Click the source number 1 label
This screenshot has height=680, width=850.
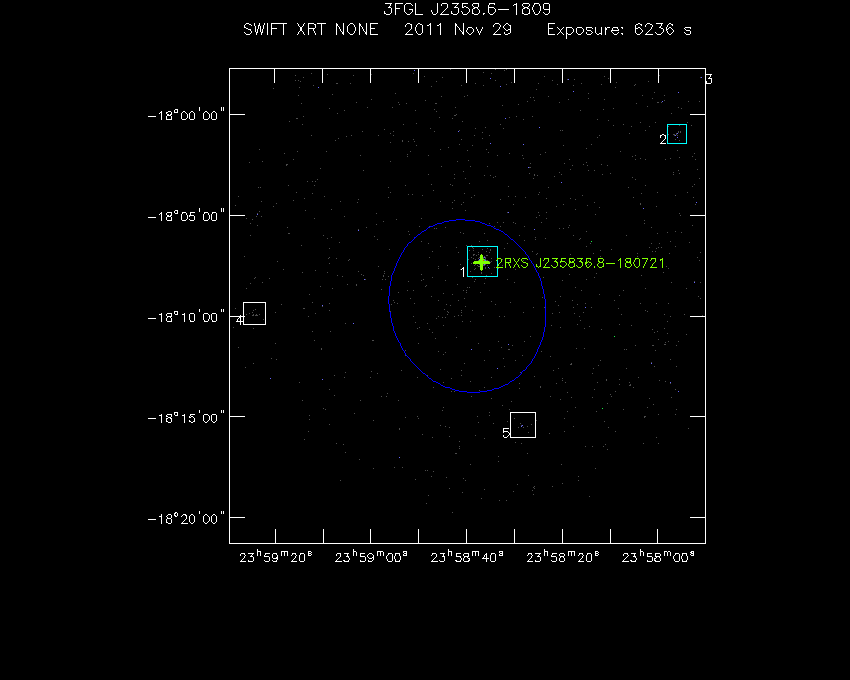(462, 272)
